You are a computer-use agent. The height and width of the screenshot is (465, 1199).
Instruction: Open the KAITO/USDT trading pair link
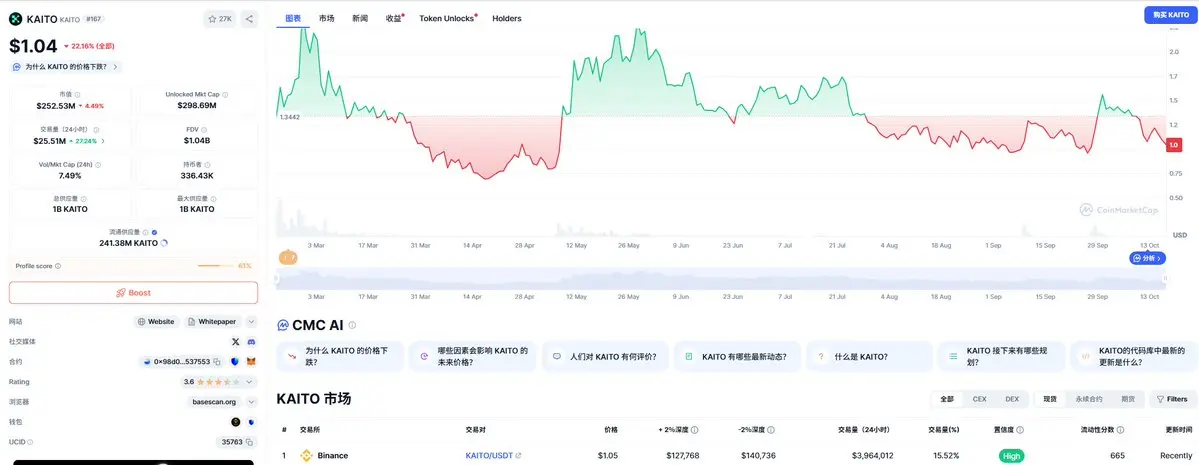[x=489, y=456]
